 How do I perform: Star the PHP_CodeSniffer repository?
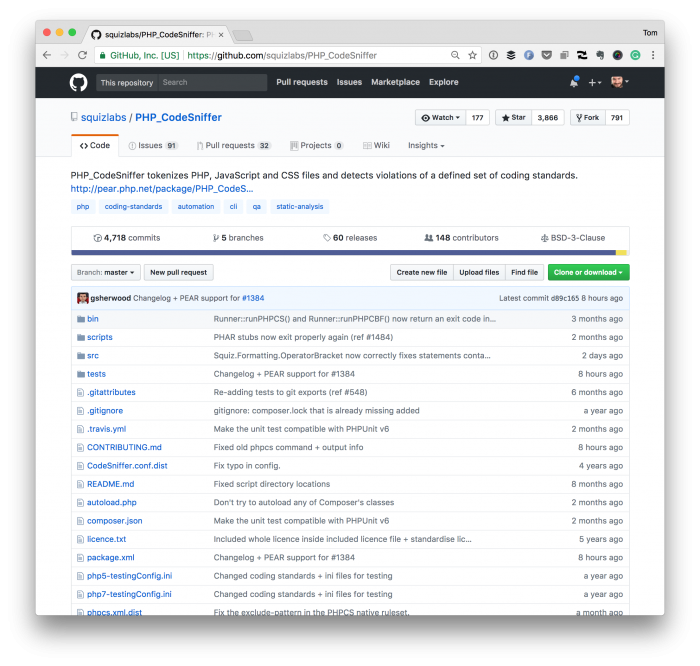513,118
